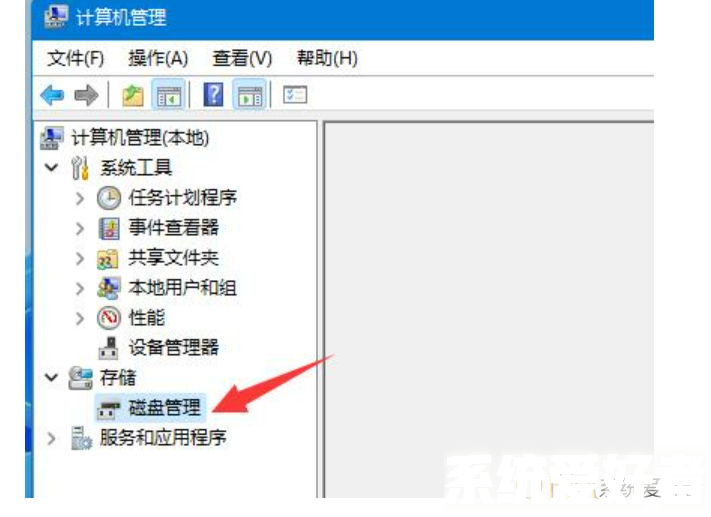Expand 服务和应用程序 node

[x=52, y=438]
